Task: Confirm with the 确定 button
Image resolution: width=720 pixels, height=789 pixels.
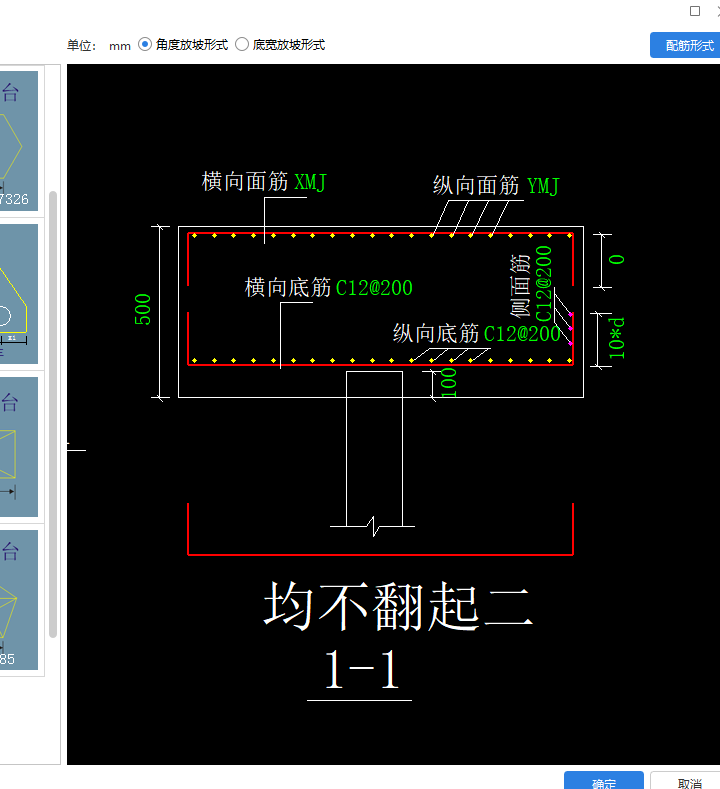Action: pyautogui.click(x=604, y=781)
